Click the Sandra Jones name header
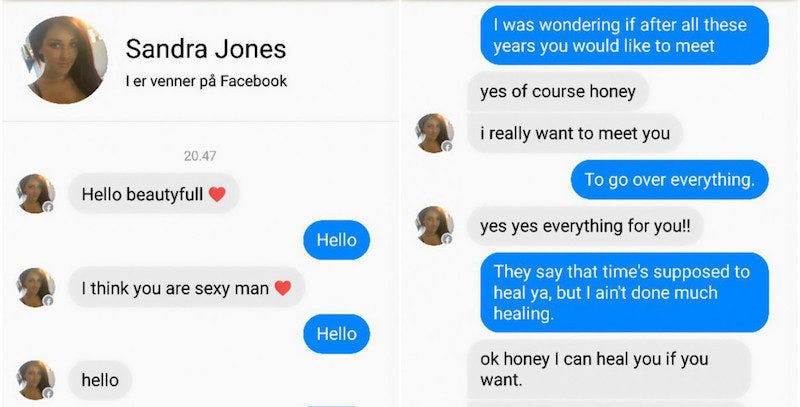 click(206, 49)
